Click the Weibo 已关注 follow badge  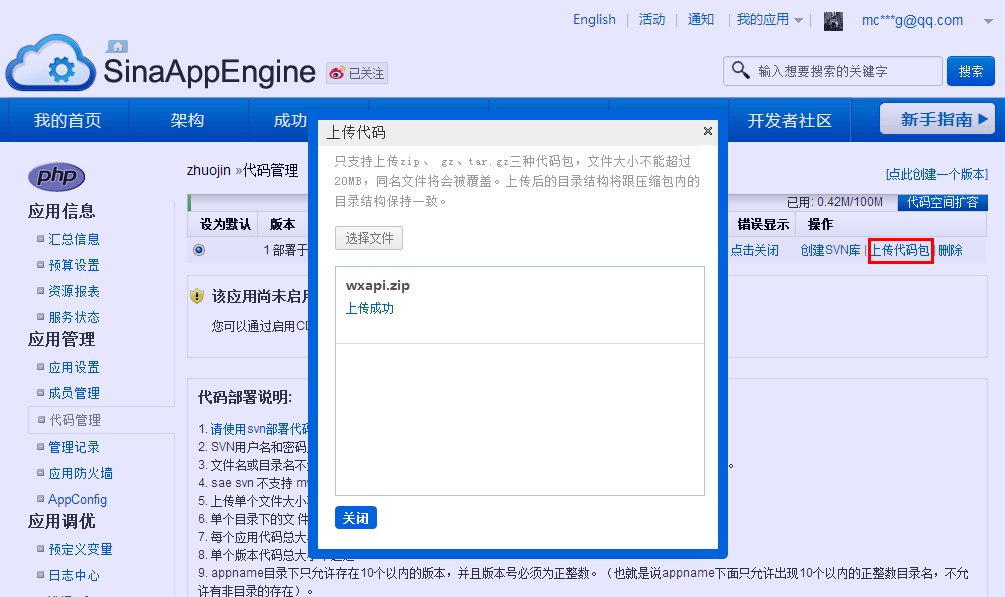pos(357,73)
